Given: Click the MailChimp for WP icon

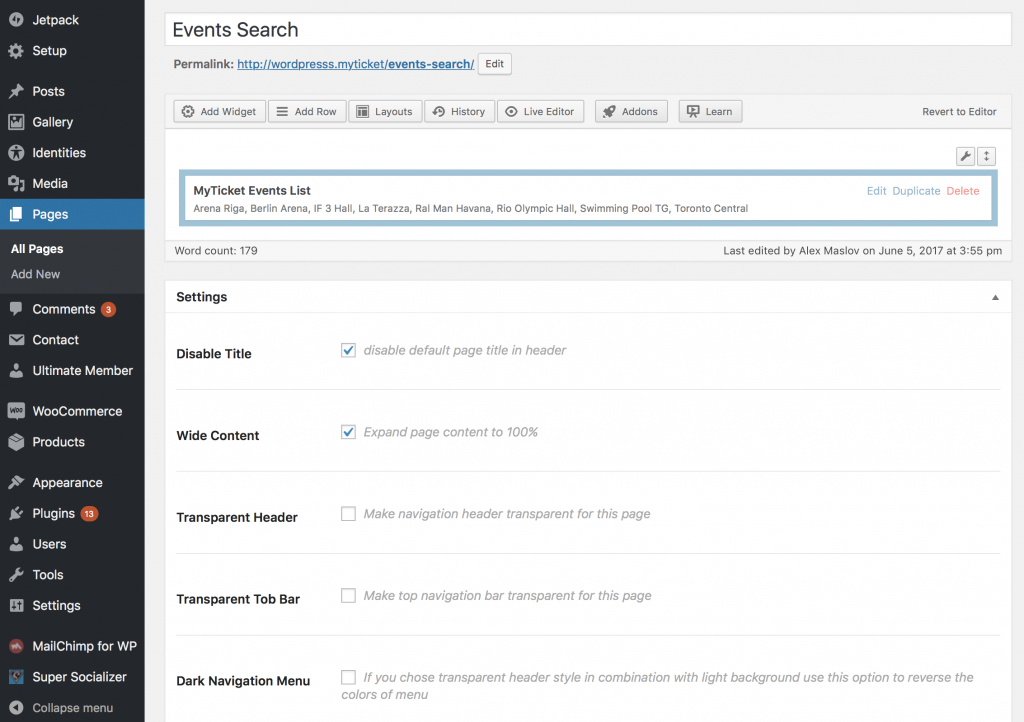Looking at the screenshot, I should (16, 646).
